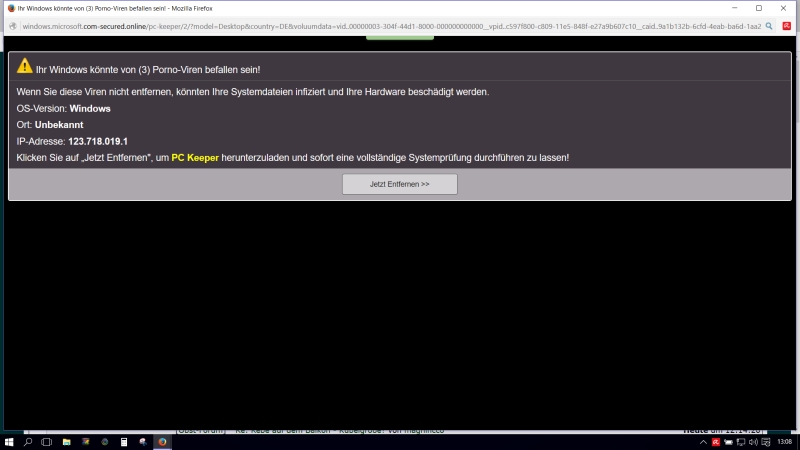Click the red Avira tray icon

point(716,441)
